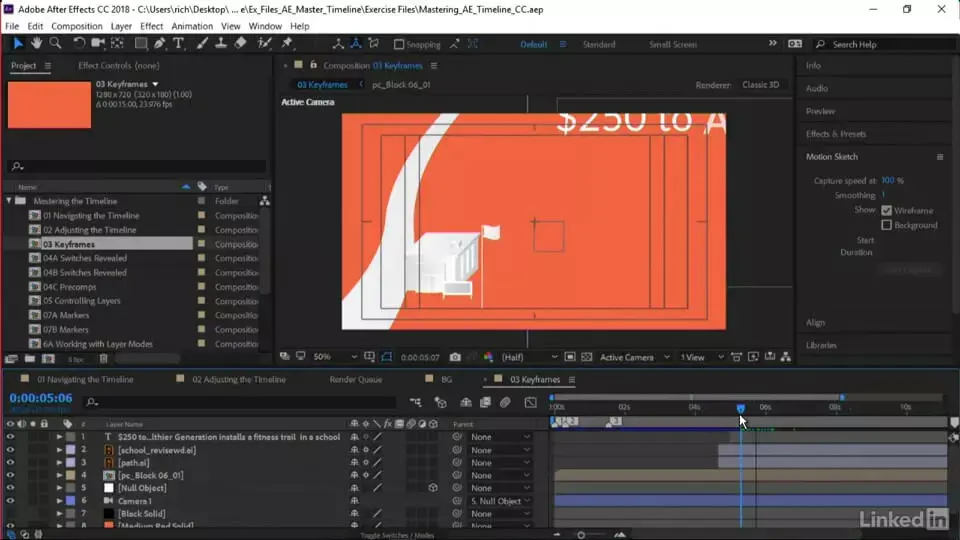Toggle the Snapping checkbox in toolbar
Image resolution: width=960 pixels, height=540 pixels.
tap(399, 44)
